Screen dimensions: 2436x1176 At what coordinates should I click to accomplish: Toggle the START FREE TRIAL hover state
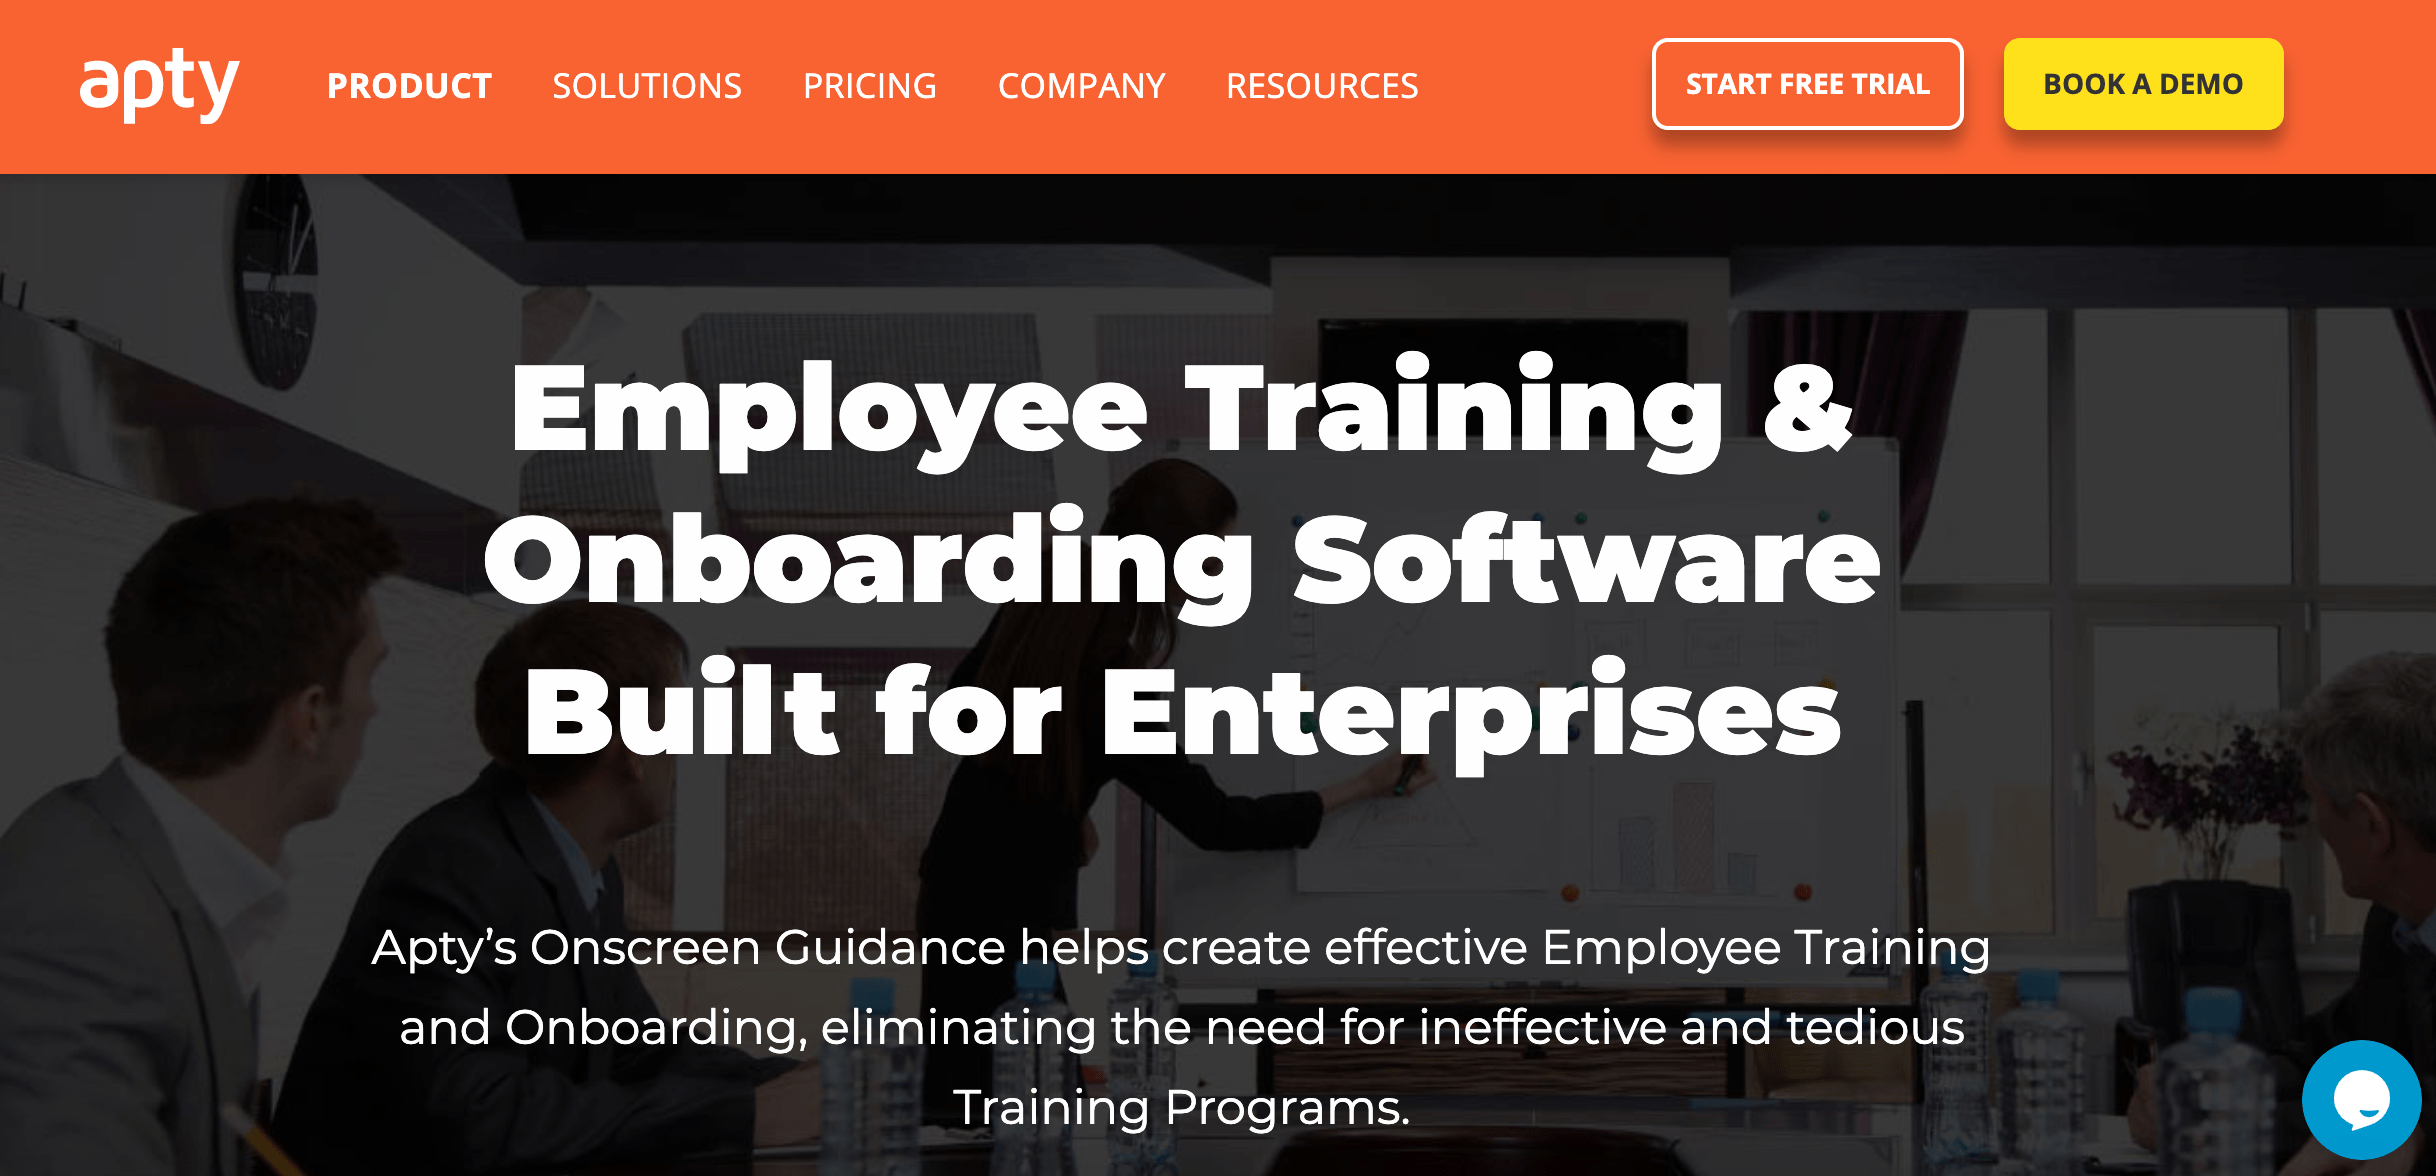pyautogui.click(x=1808, y=85)
